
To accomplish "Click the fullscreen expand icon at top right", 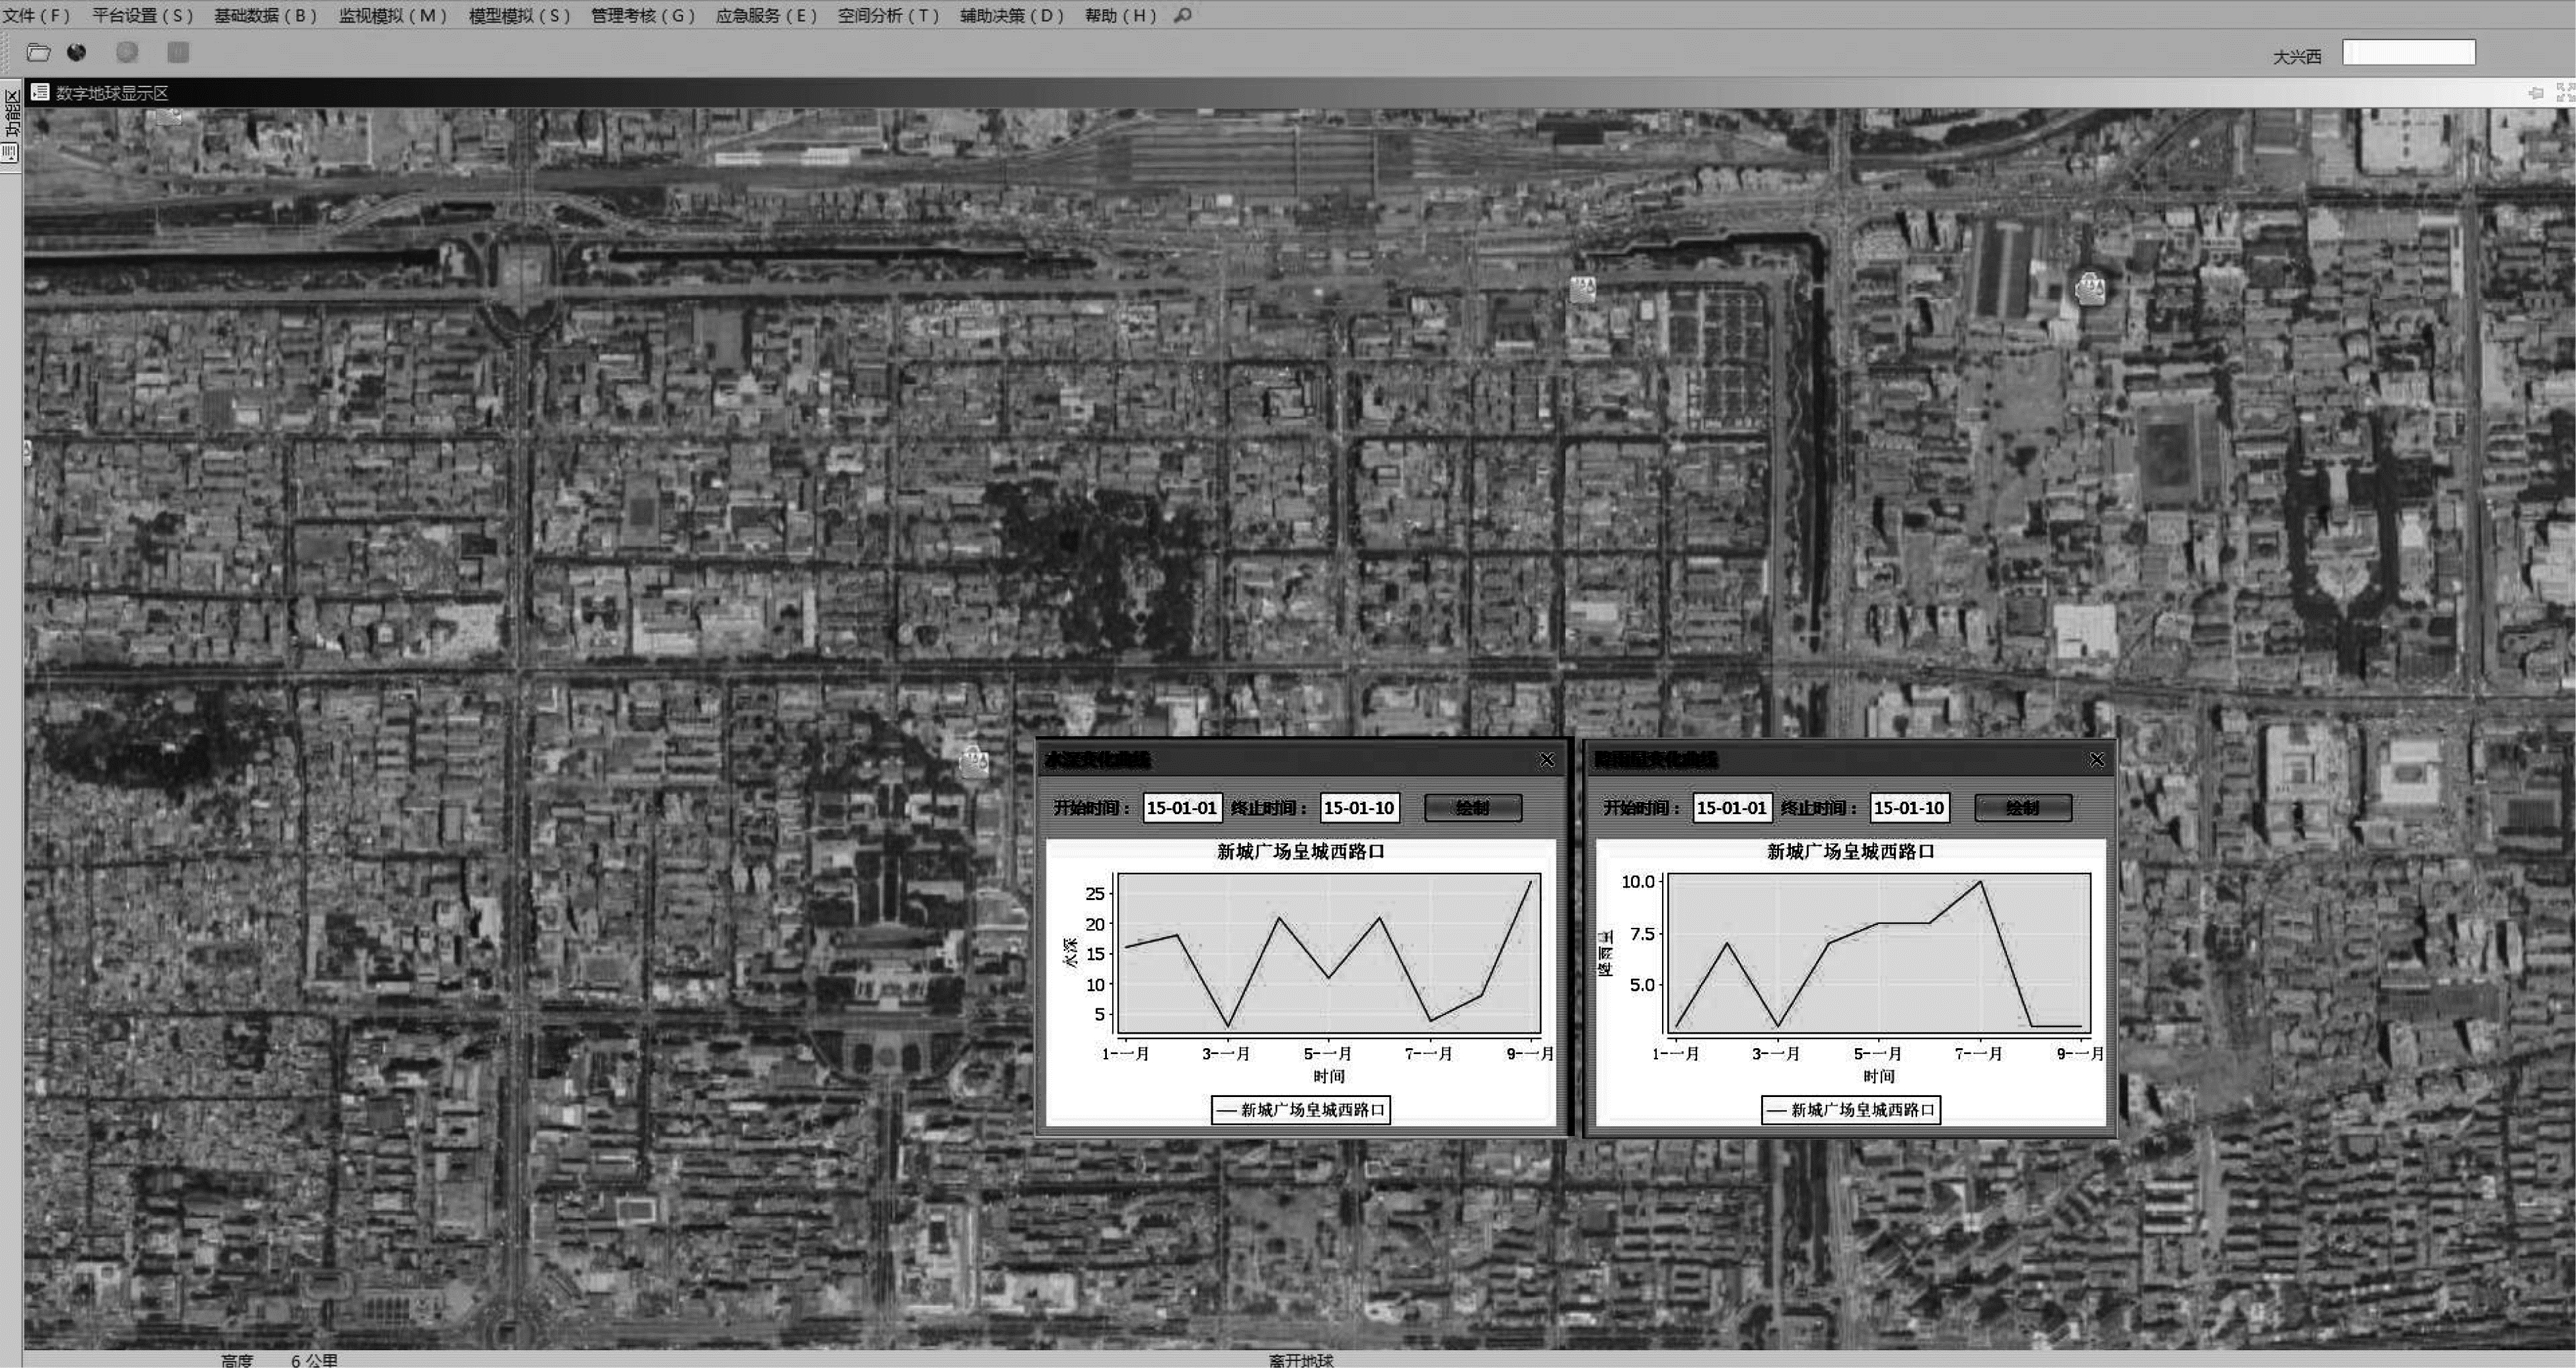I will (2565, 93).
